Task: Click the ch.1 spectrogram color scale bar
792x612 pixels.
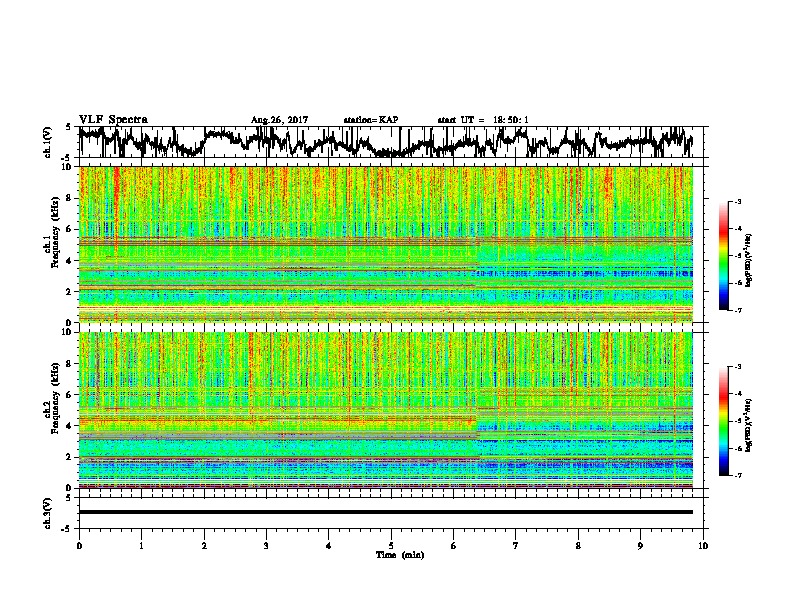Action: point(724,256)
